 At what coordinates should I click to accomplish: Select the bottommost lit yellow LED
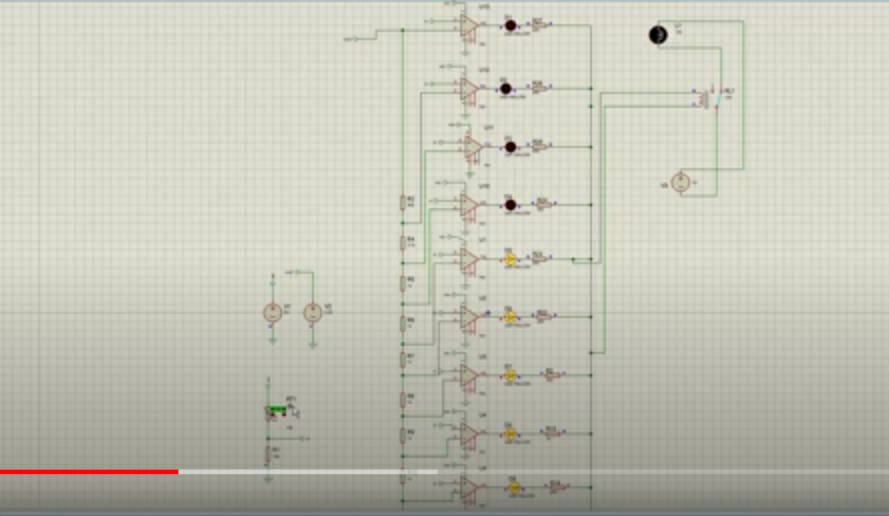point(514,487)
